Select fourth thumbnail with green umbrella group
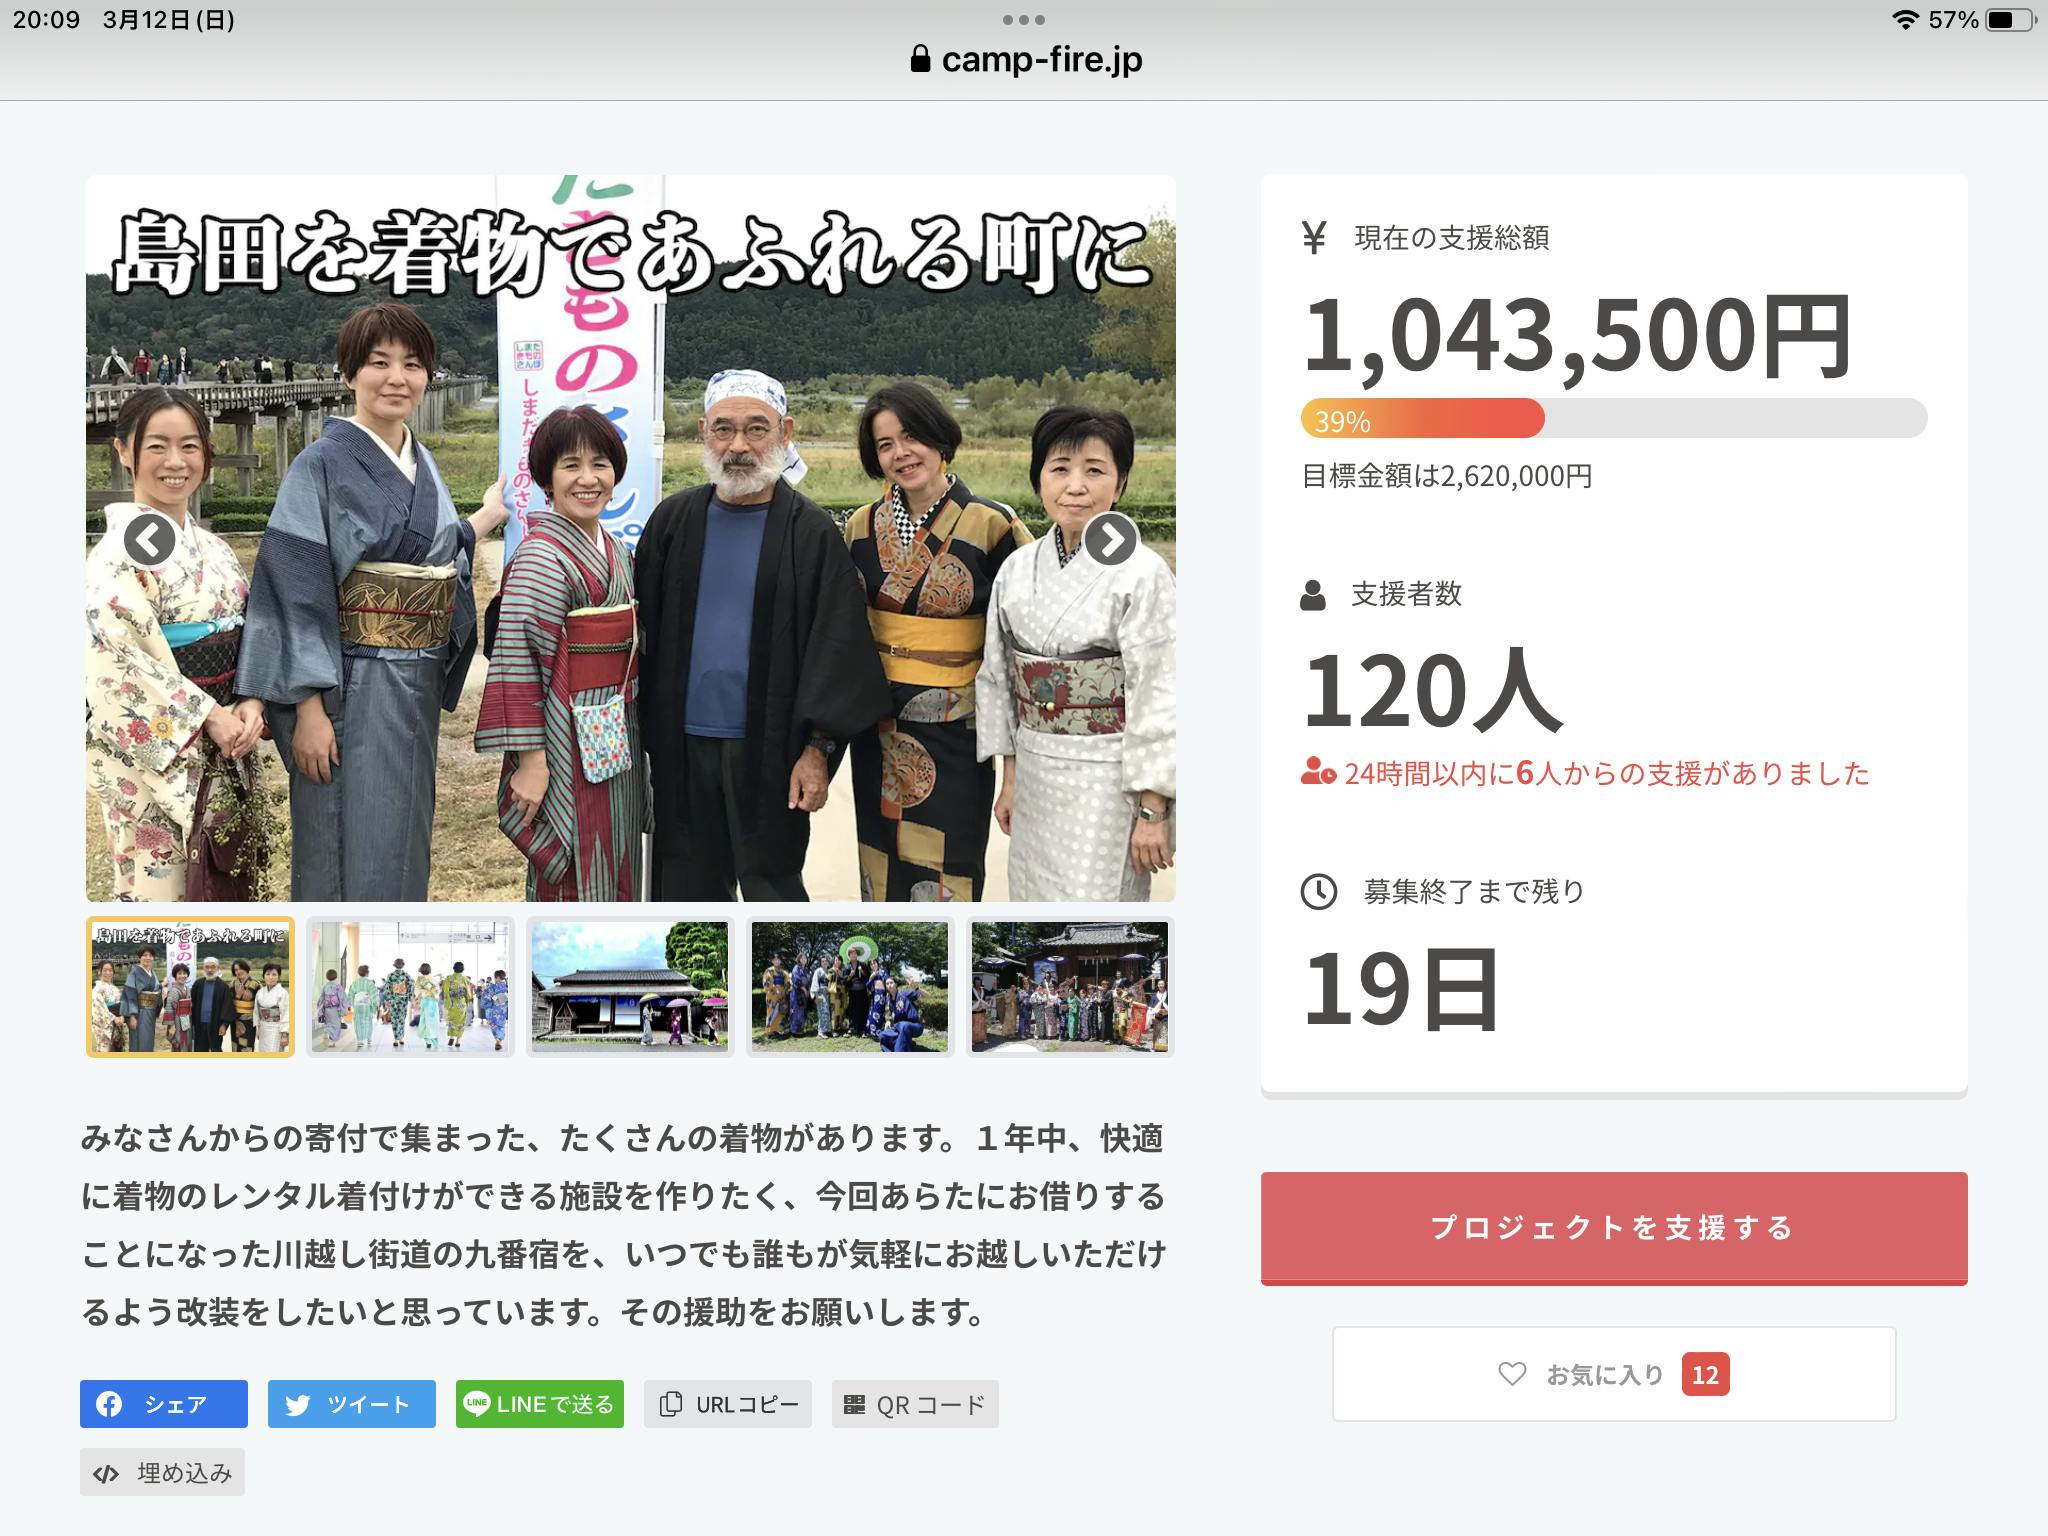2048x1536 pixels. click(850, 987)
